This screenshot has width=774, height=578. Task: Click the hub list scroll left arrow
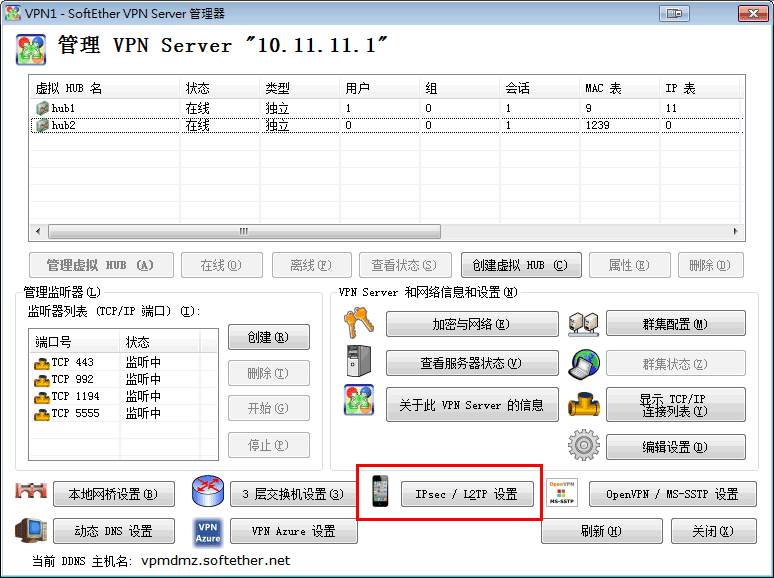(x=38, y=231)
